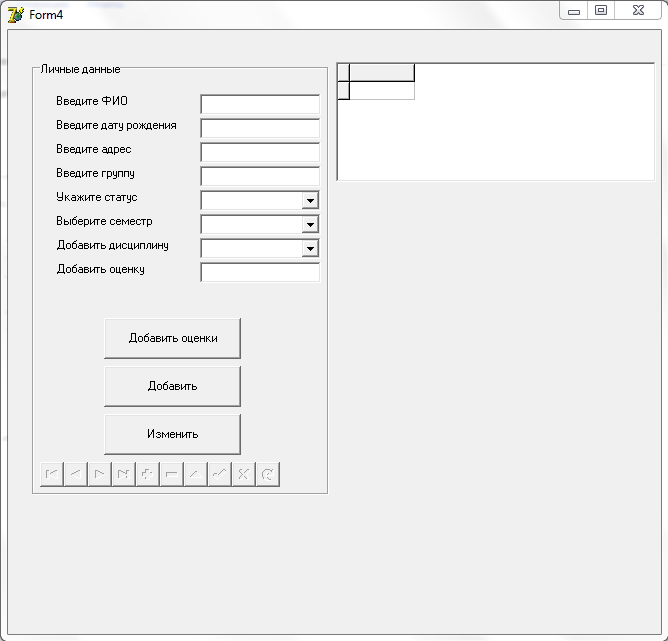Select the empty data cell in the grid
668x641 pixels.
click(x=382, y=91)
